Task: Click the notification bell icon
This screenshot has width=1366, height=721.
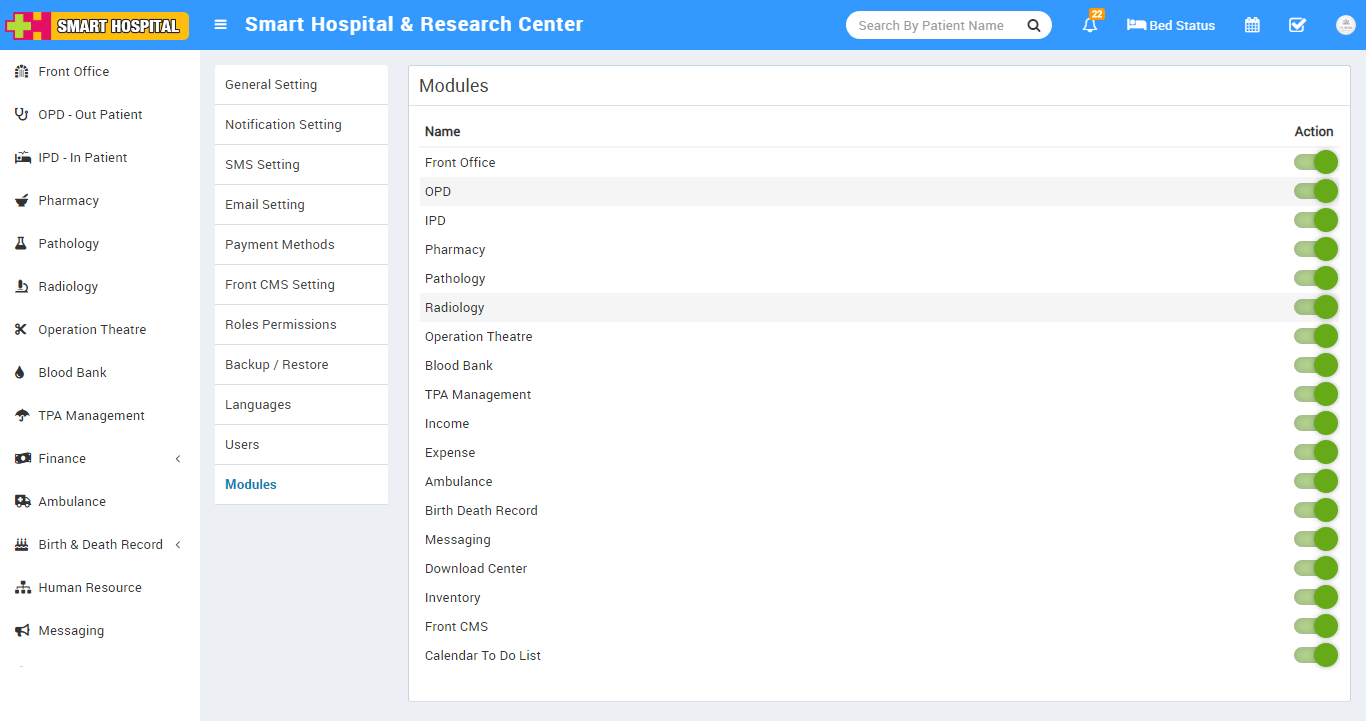Action: tap(1089, 25)
